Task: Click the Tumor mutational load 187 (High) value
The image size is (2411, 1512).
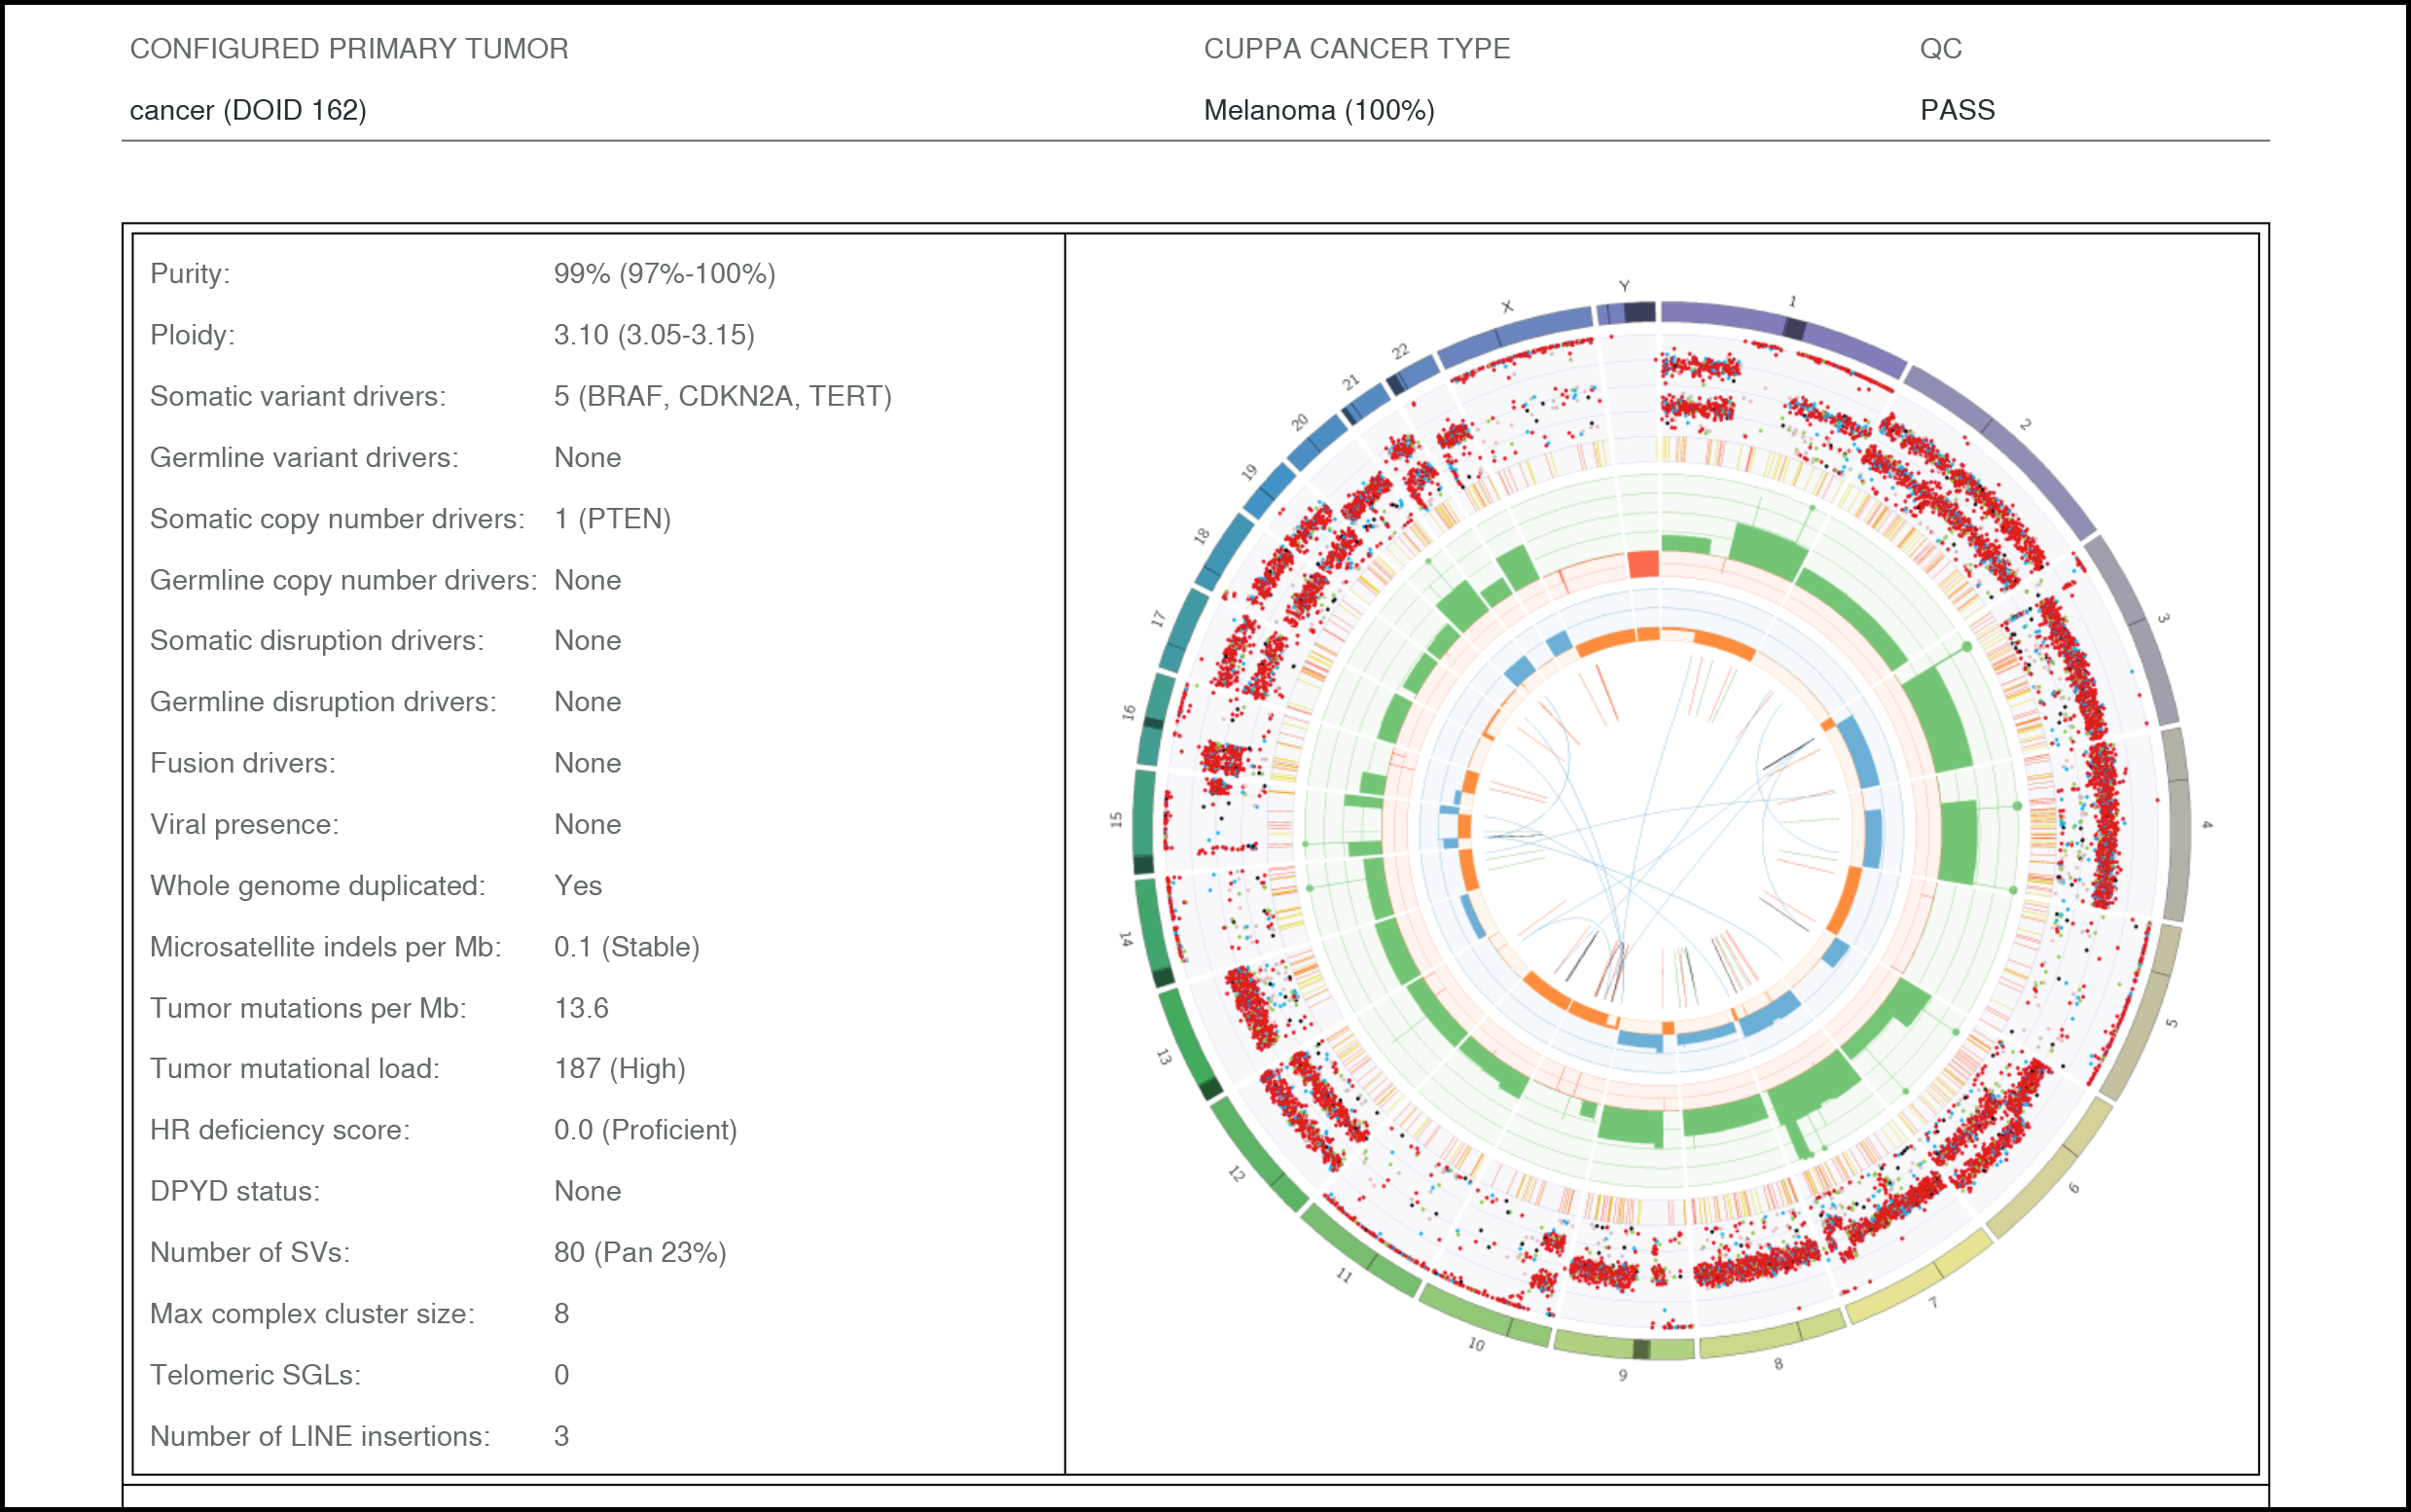Action: pyautogui.click(x=619, y=1069)
